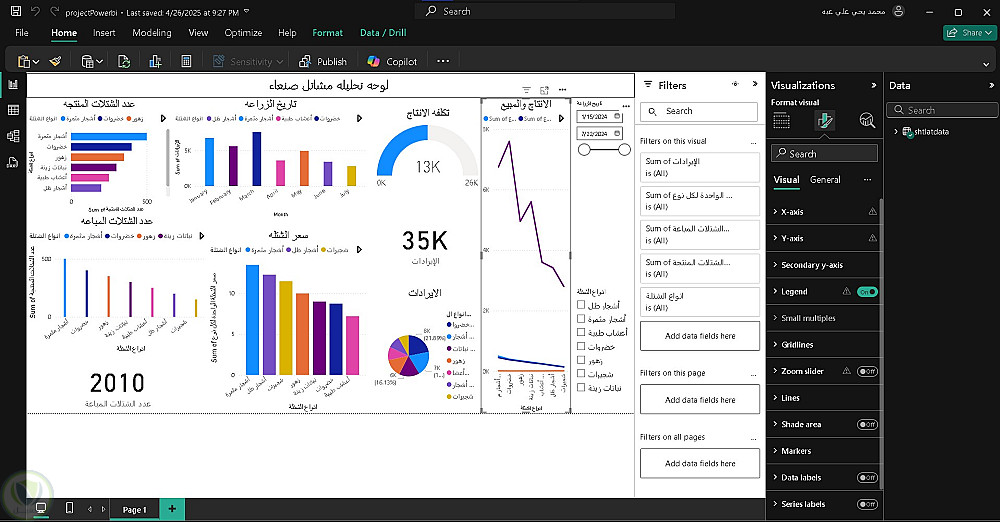Switch to desktop layout icon

[41, 509]
